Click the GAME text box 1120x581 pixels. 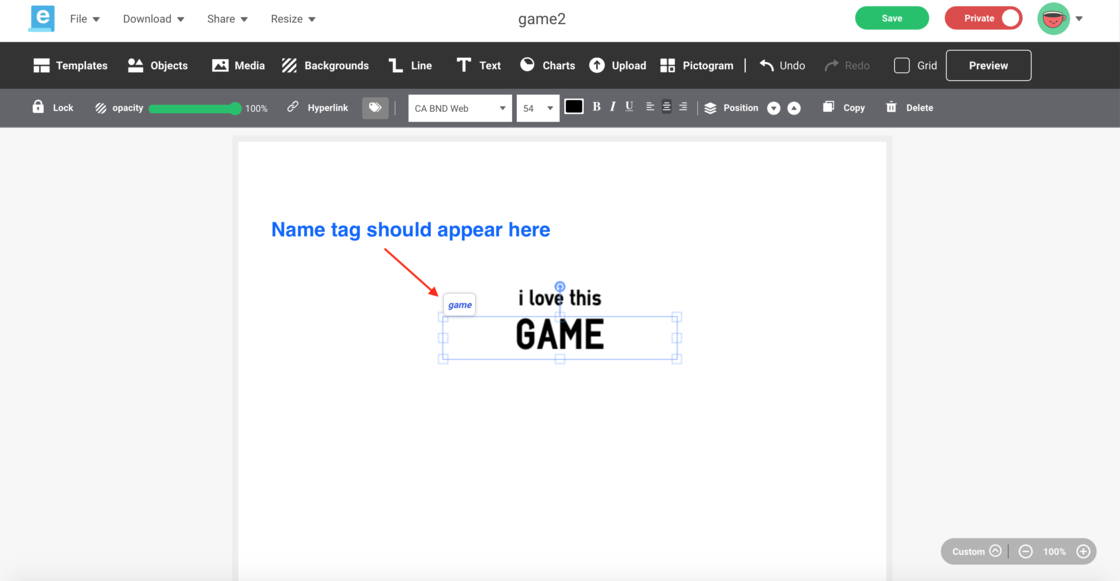[x=560, y=337]
